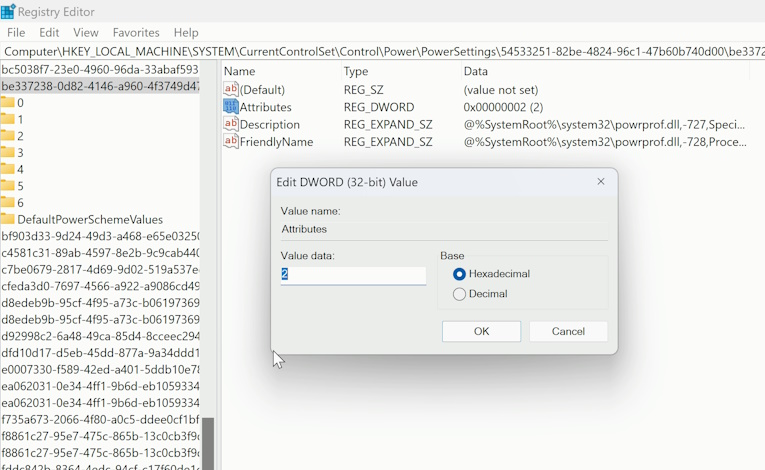The width and height of the screenshot is (765, 470).
Task: Click the REG_DWORD type cell
Action: pyautogui.click(x=379, y=107)
